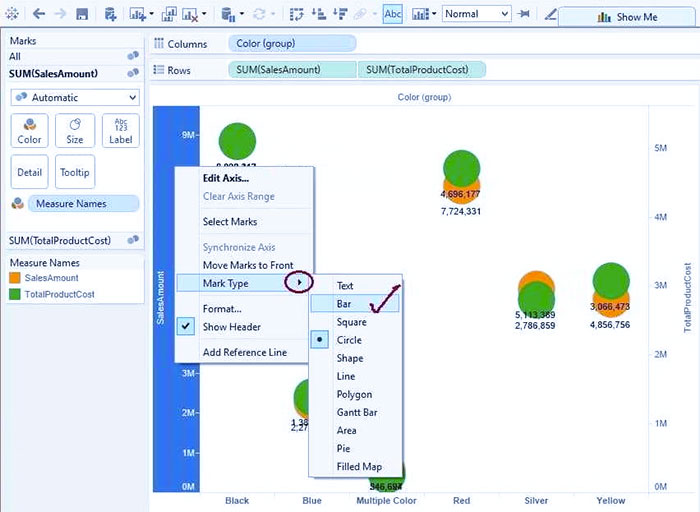This screenshot has height=512, width=700.
Task: Select Area mark type
Action: [355, 430]
